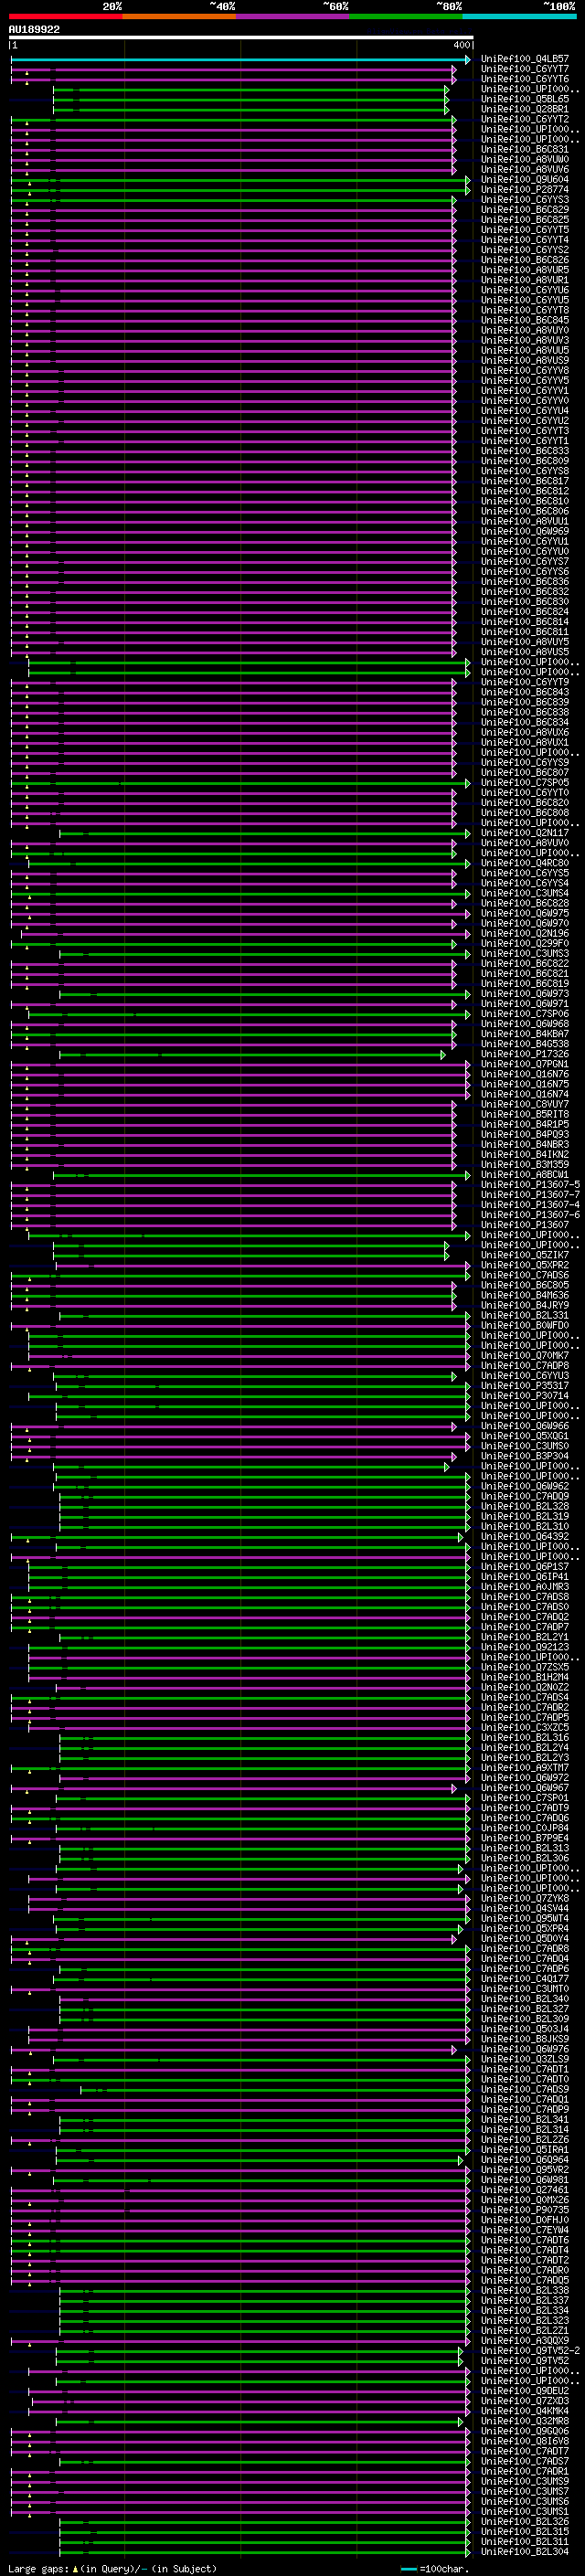Open hit UniRef100_Q4LB57
The height and width of the screenshot is (2576, 585).
[x=525, y=59]
